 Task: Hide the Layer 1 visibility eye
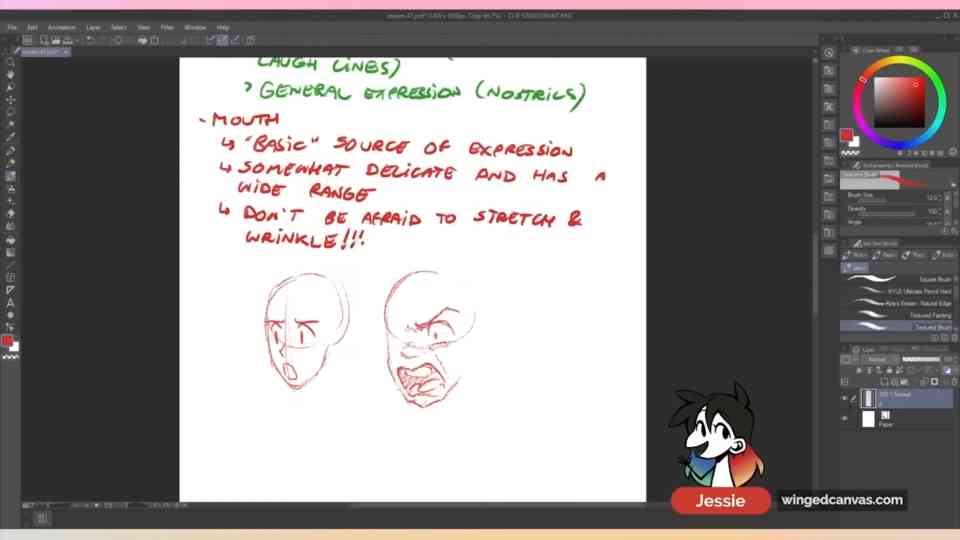point(845,398)
